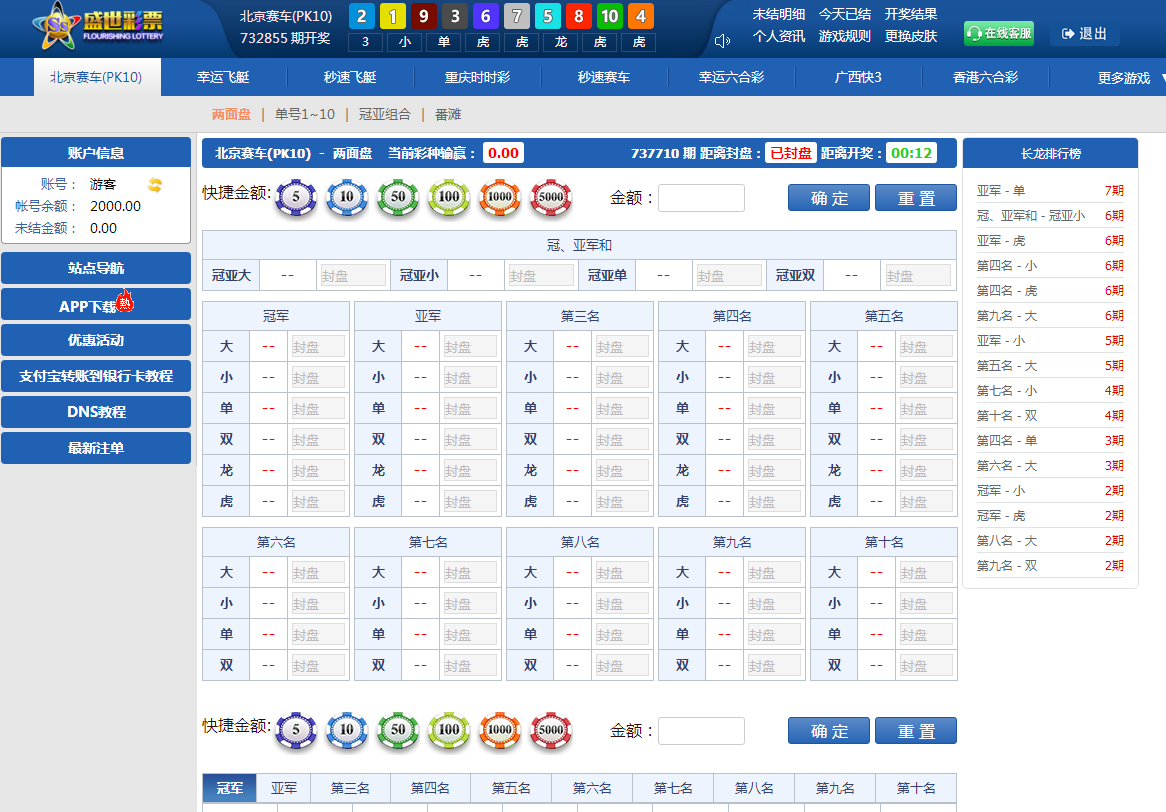Pick the 100 chip in the bottom quick-amount row
The width and height of the screenshot is (1166, 812).
tap(449, 730)
